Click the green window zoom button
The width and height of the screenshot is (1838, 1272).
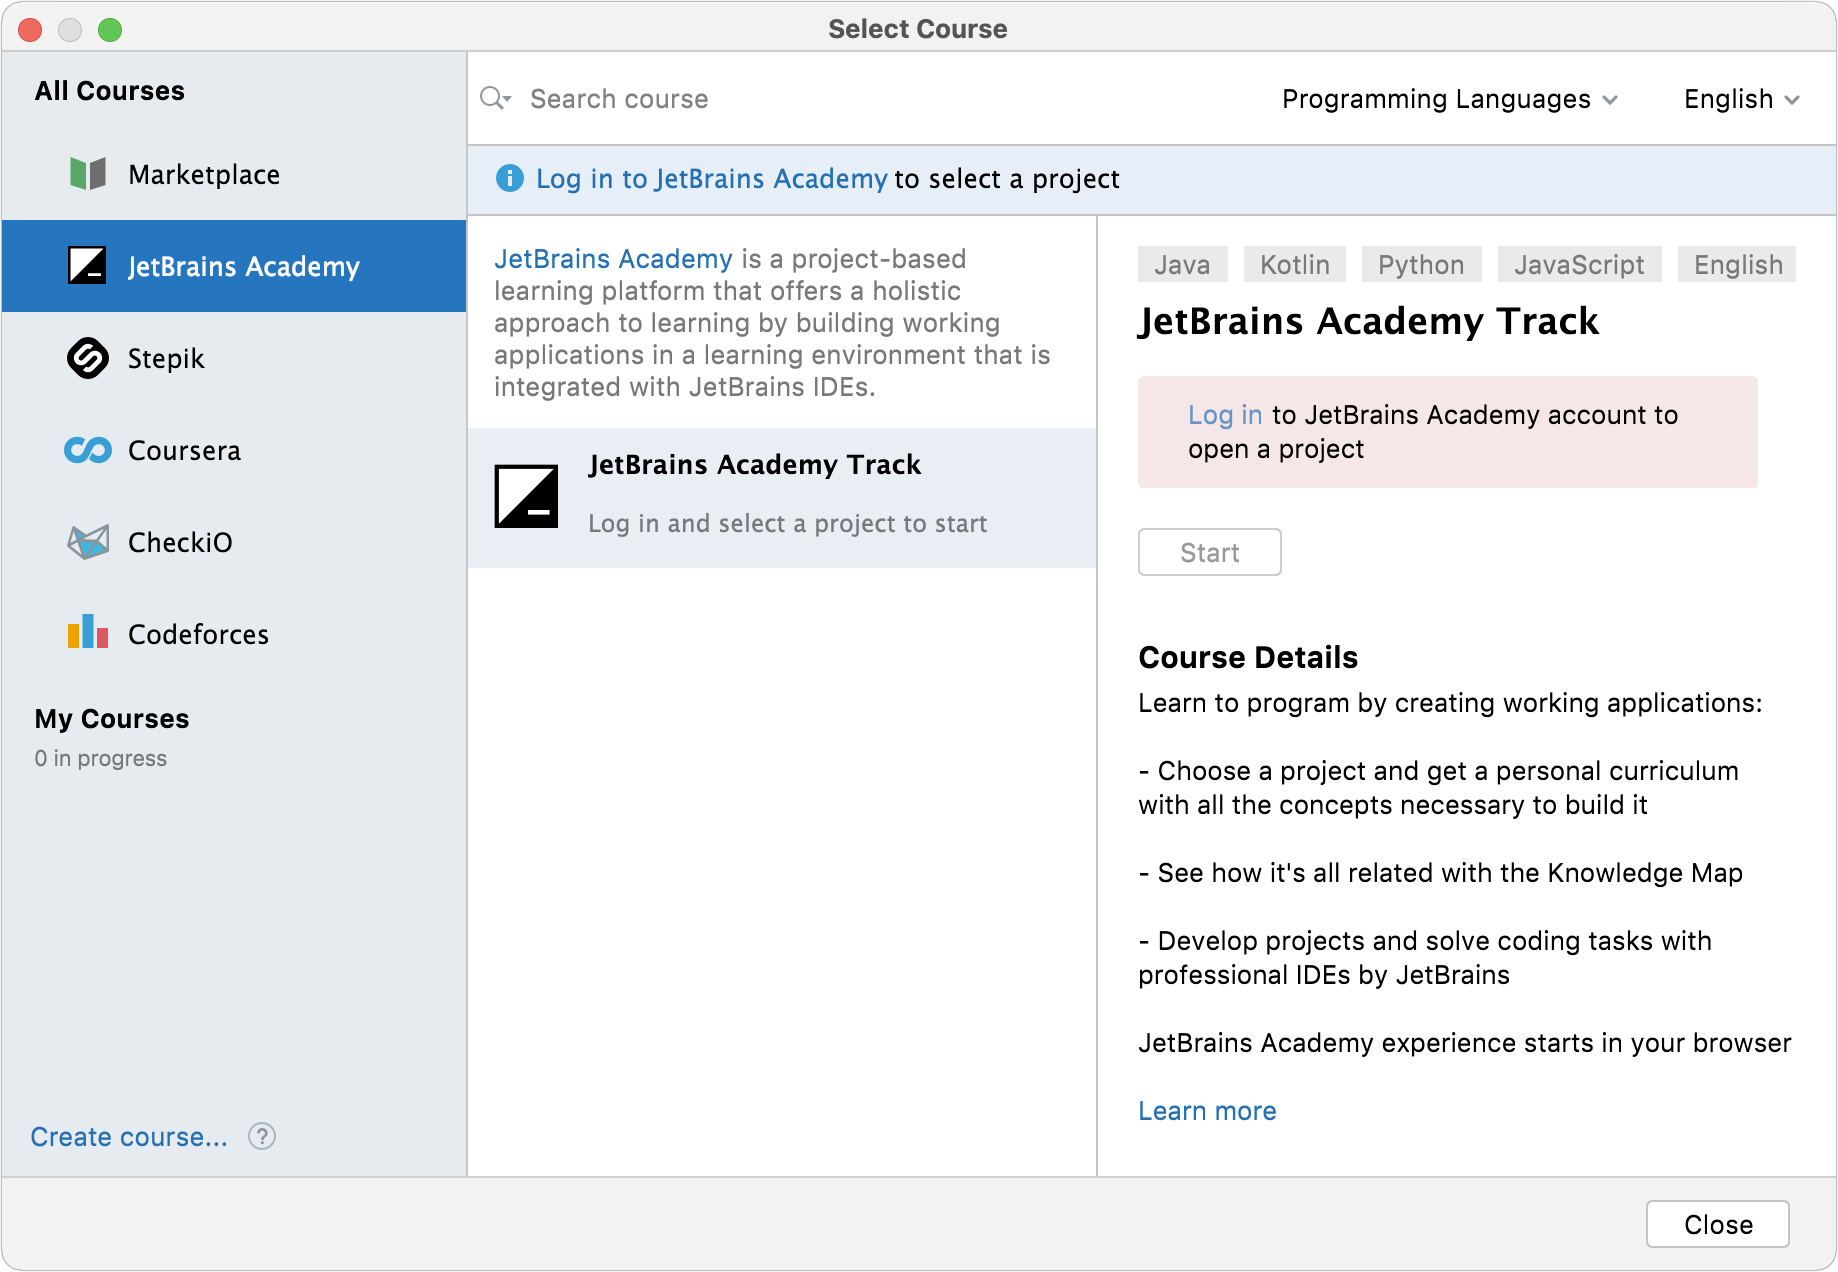pos(110,30)
